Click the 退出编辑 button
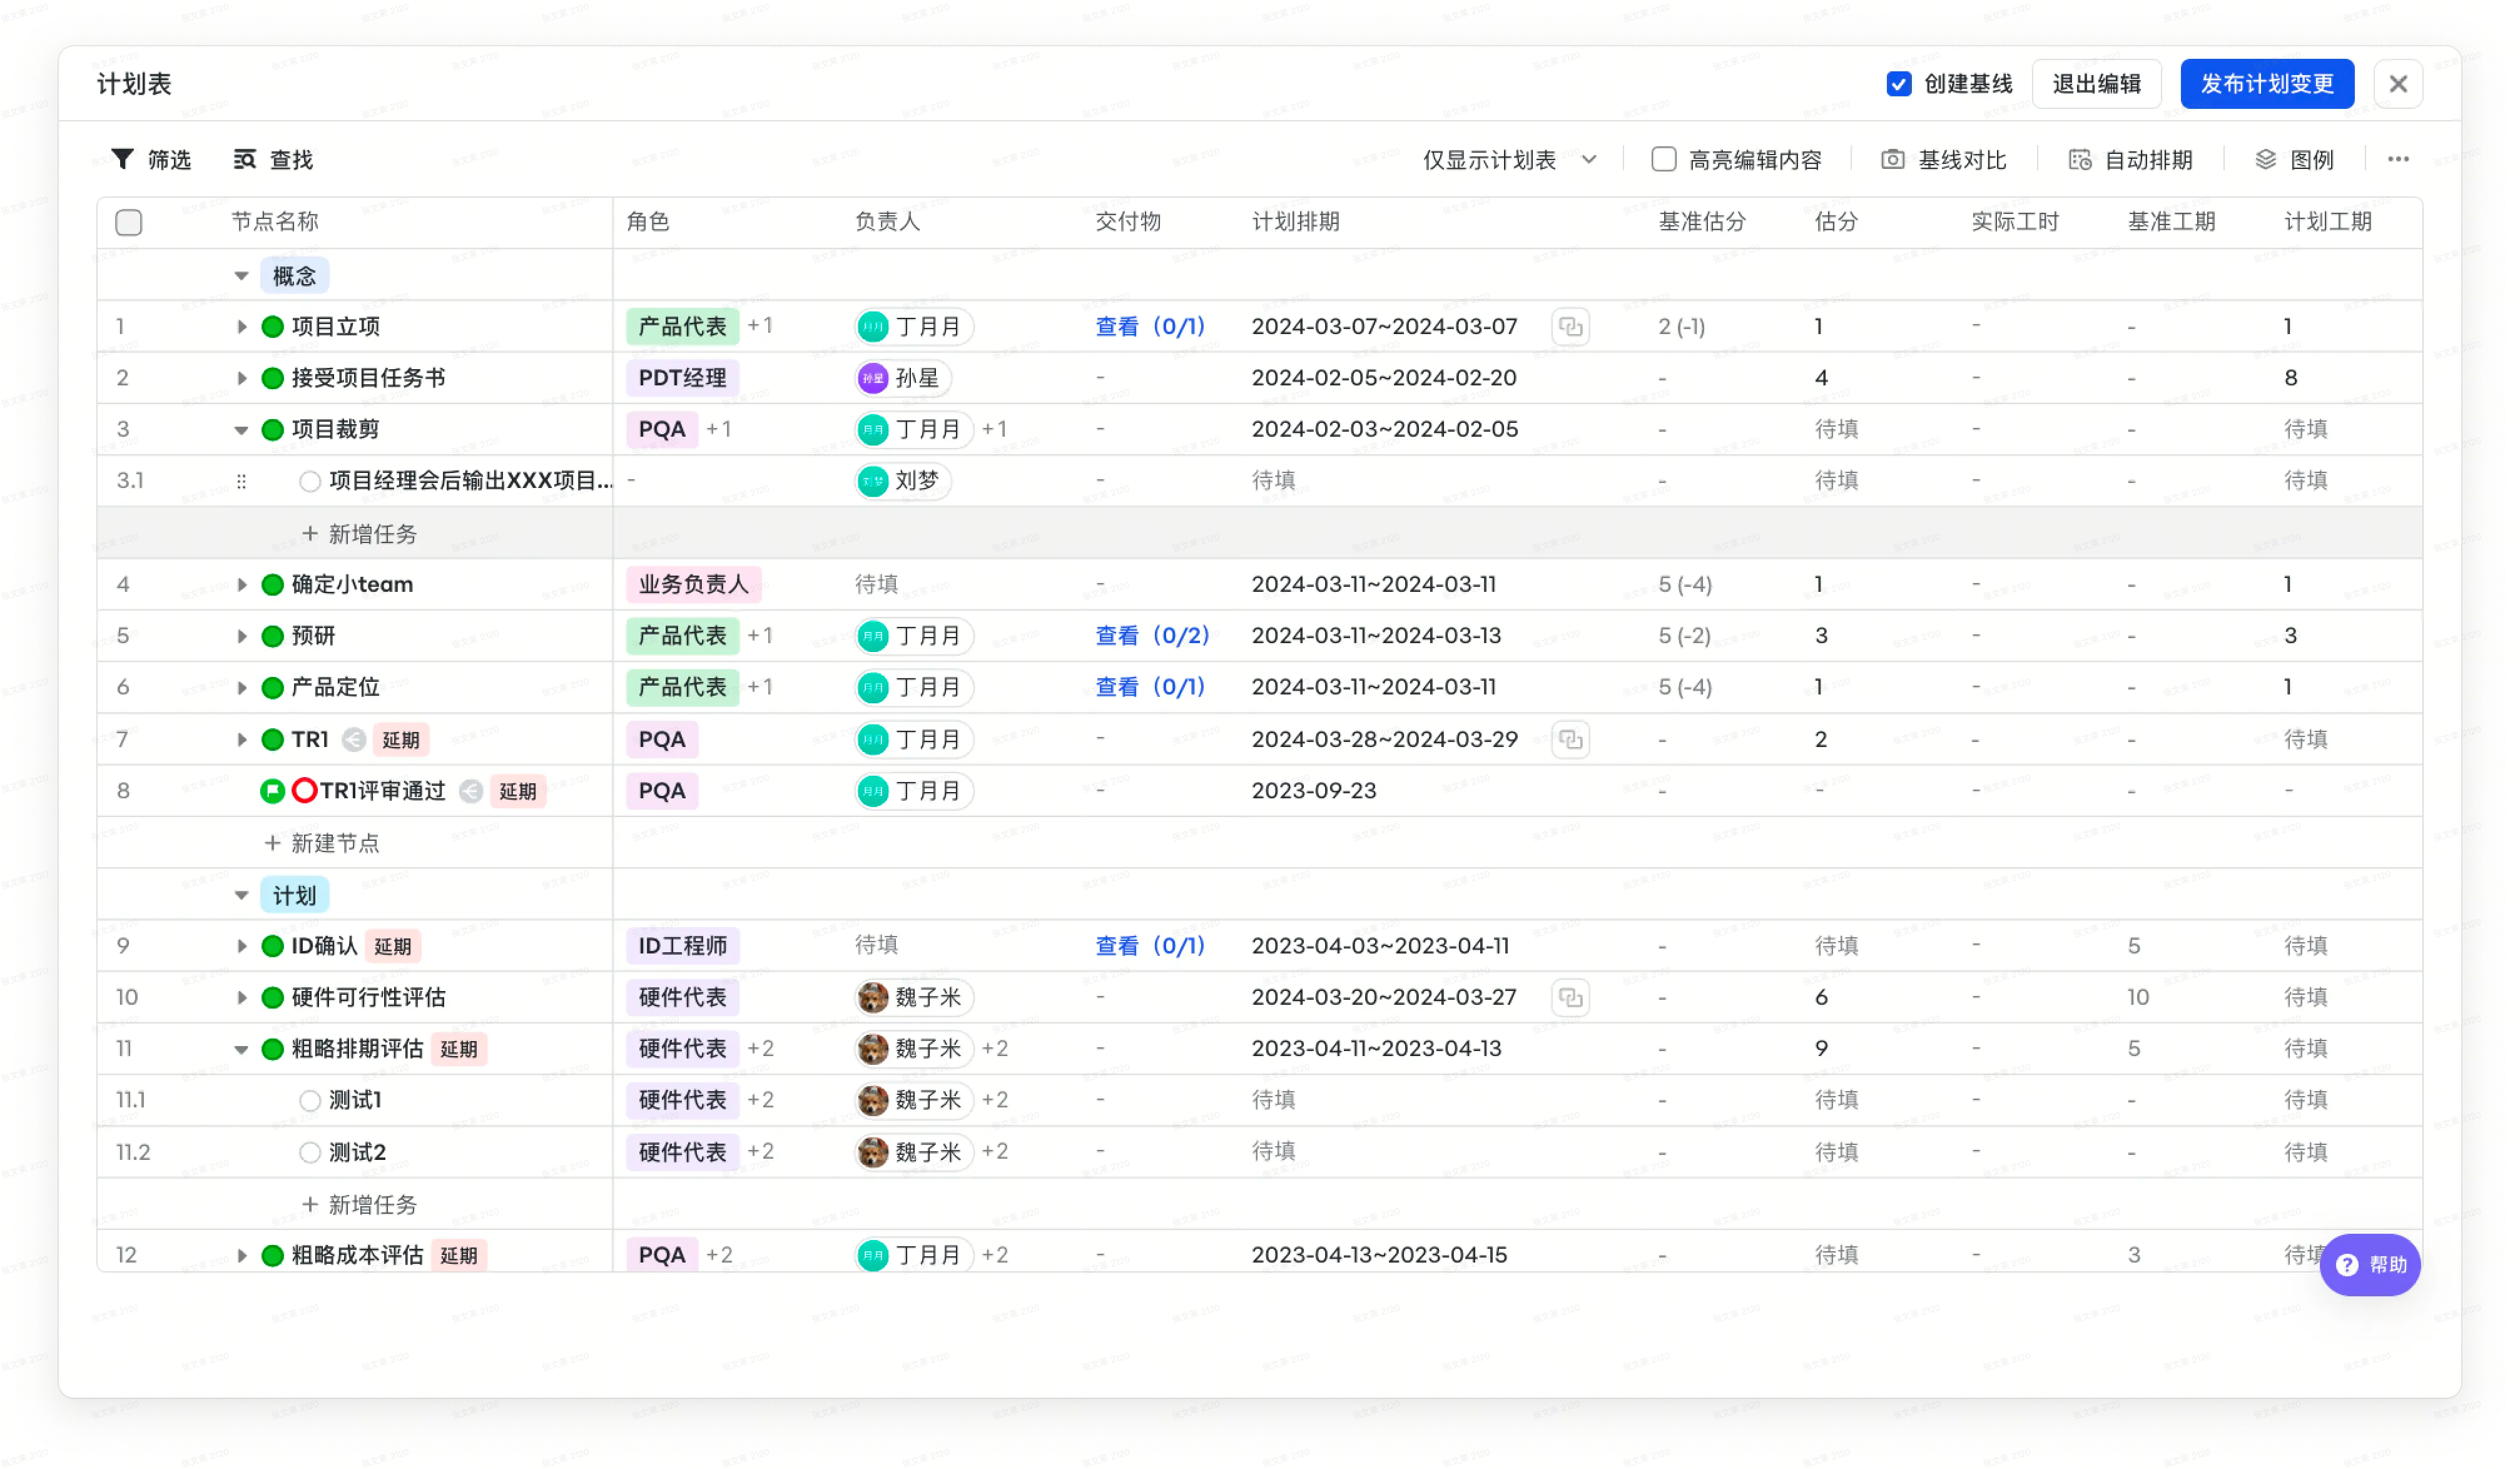Viewport: 2520px width, 1469px height. tap(2097, 84)
